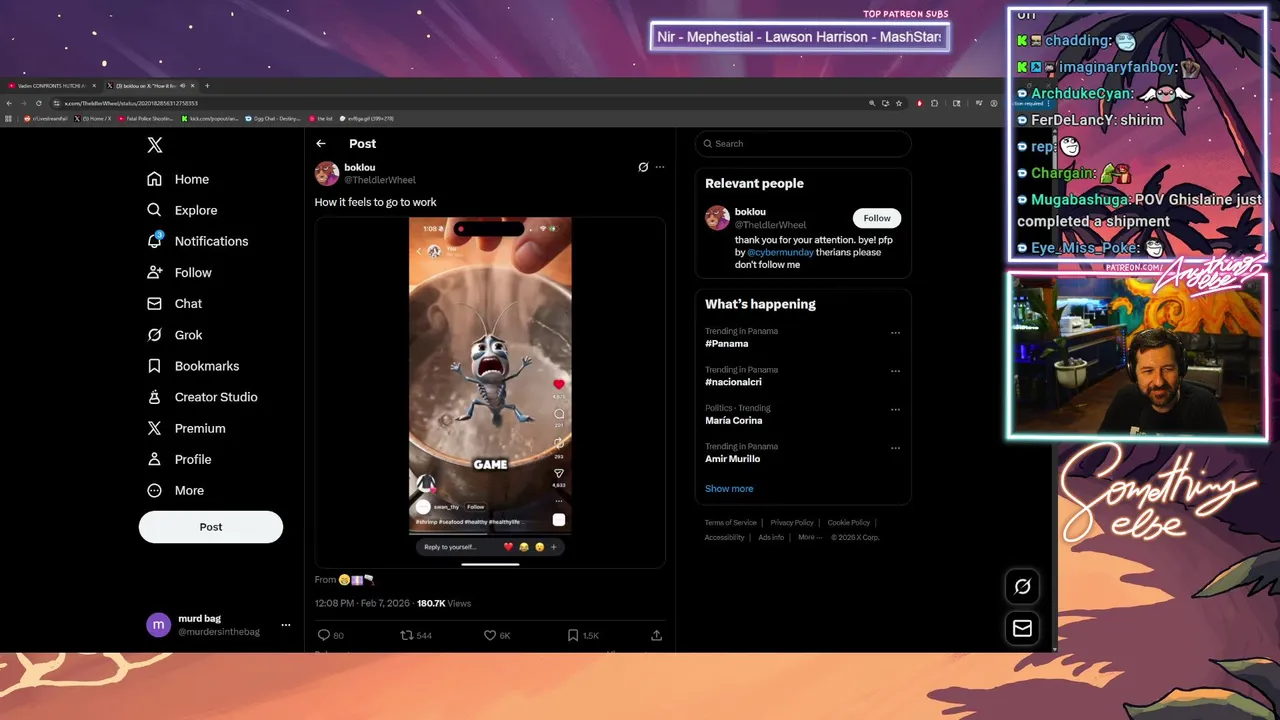The height and width of the screenshot is (720, 1280).
Task: Open the #Panama trending topic
Action: click(x=727, y=344)
